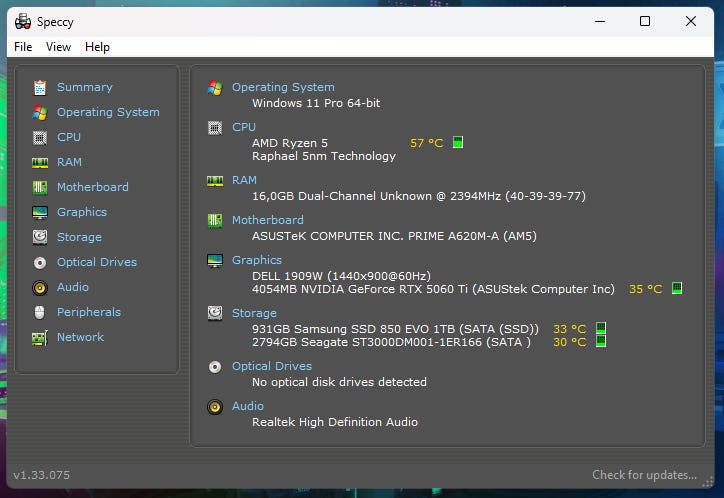Click the 33 °C Samsung SSD temperature value
The height and width of the screenshot is (498, 724).
click(x=570, y=329)
